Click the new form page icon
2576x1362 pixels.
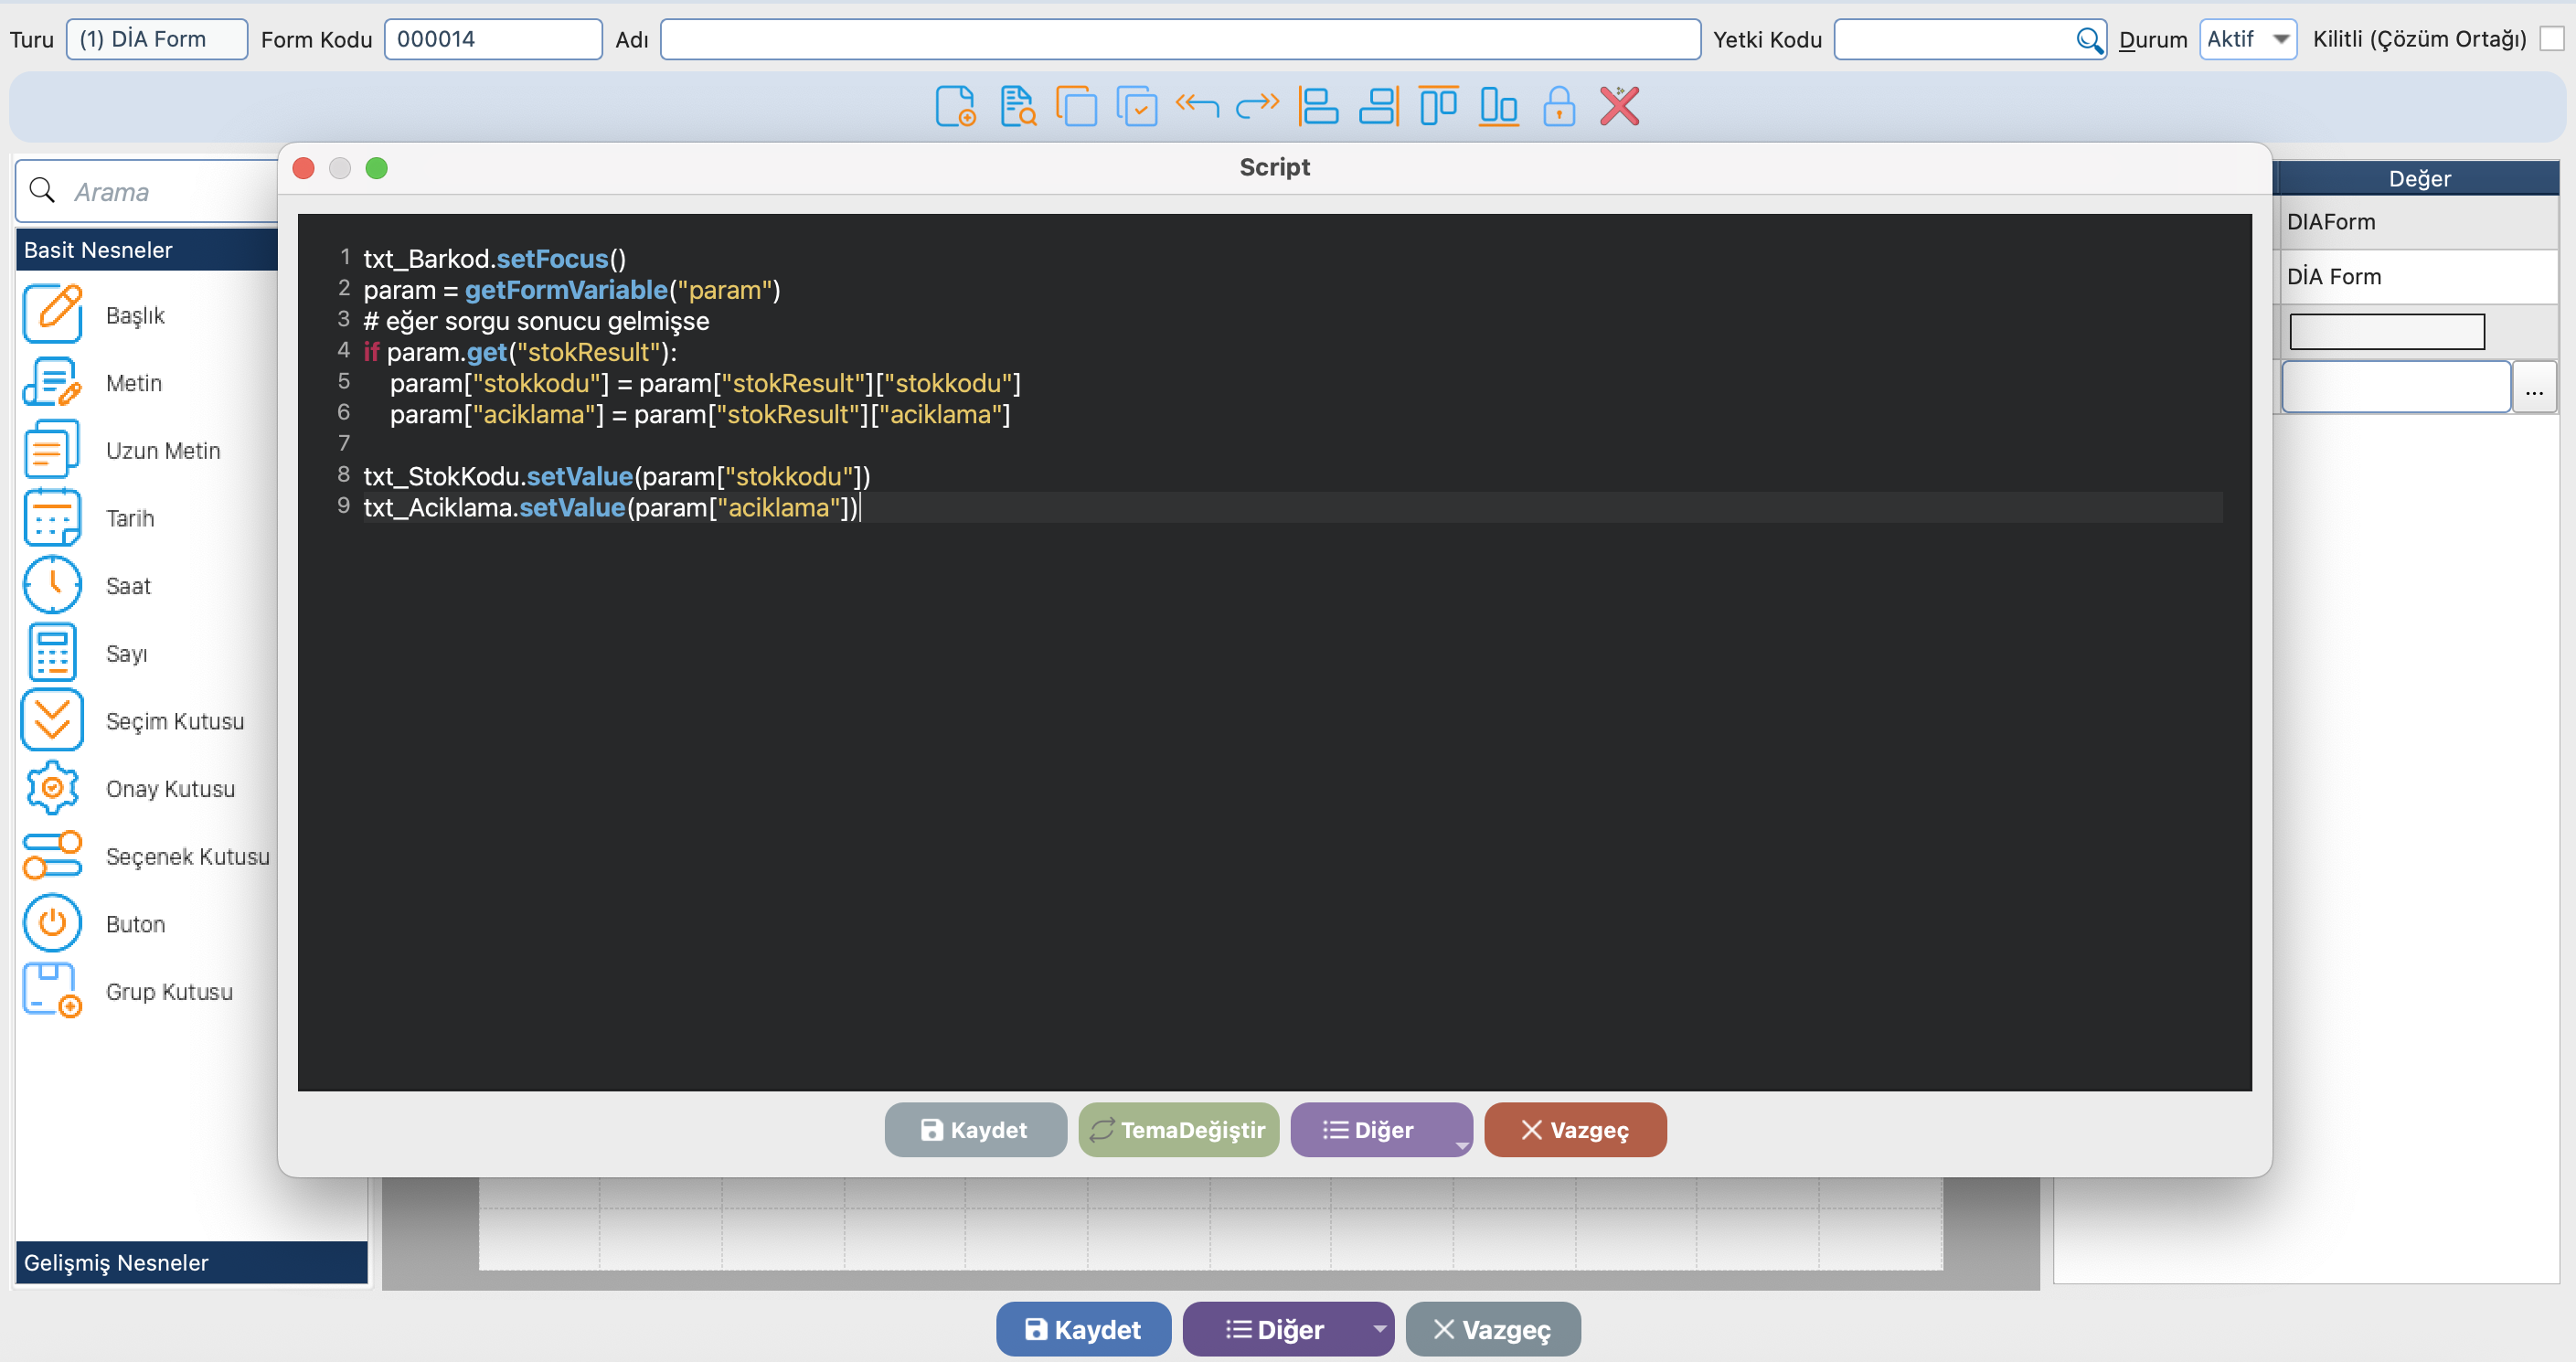click(x=955, y=106)
